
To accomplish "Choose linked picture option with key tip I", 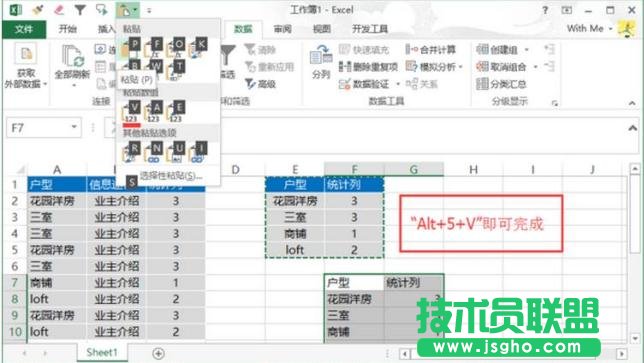I will pyautogui.click(x=197, y=152).
